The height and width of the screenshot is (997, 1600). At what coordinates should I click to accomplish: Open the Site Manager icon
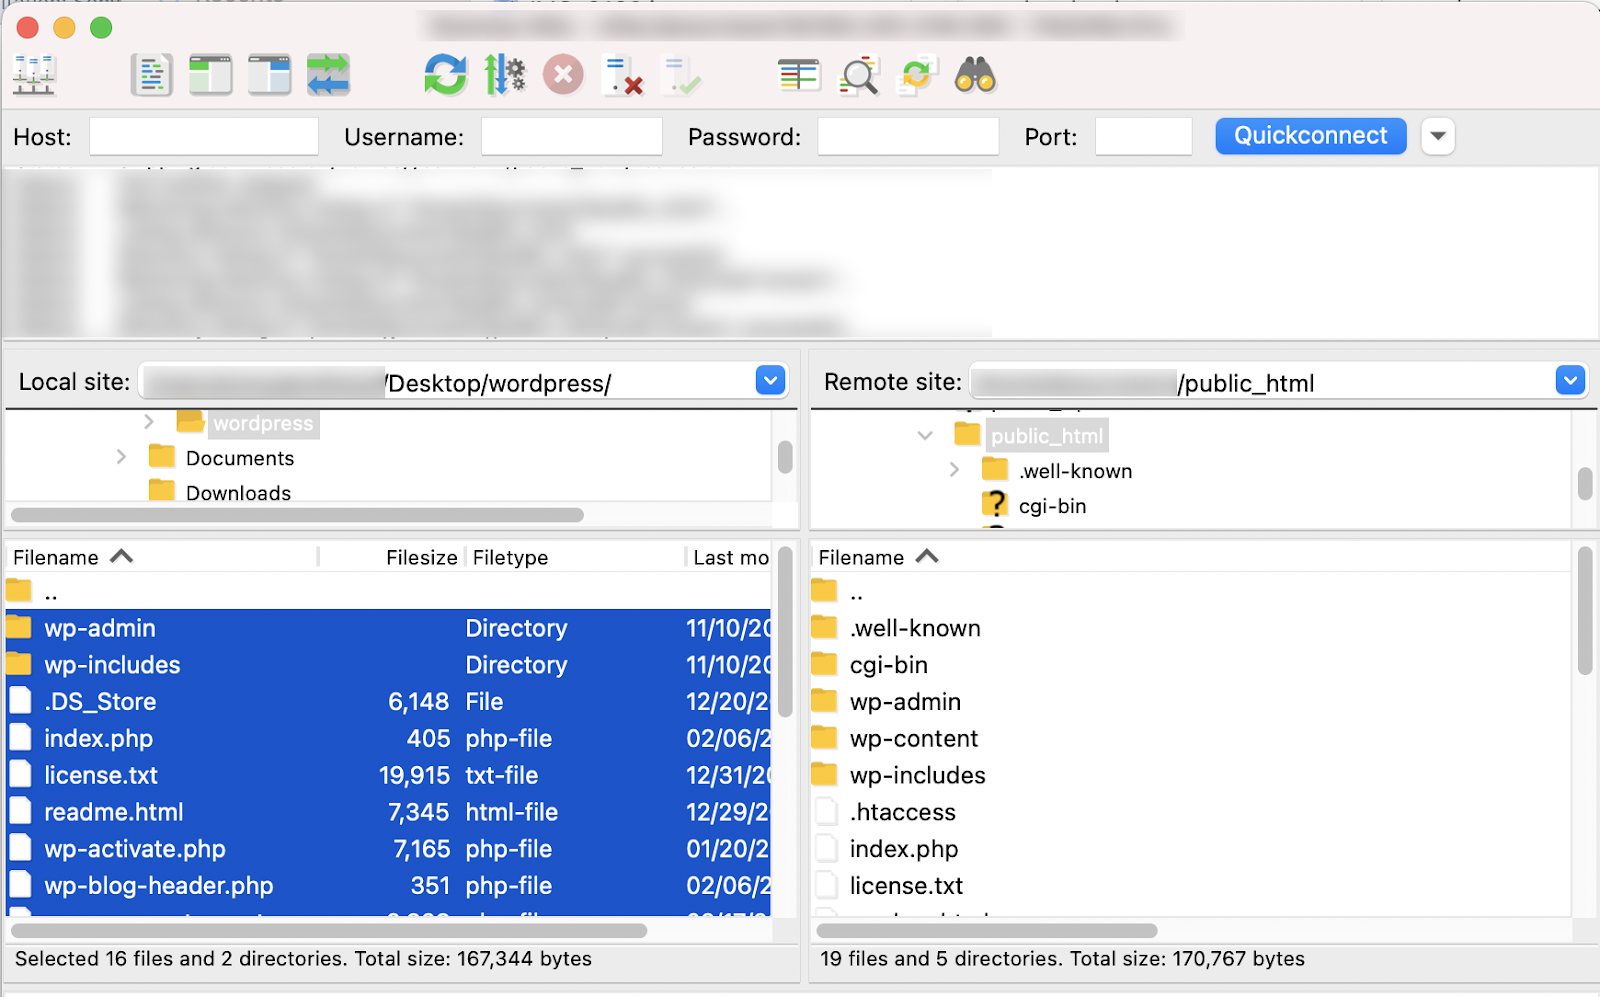click(x=34, y=75)
